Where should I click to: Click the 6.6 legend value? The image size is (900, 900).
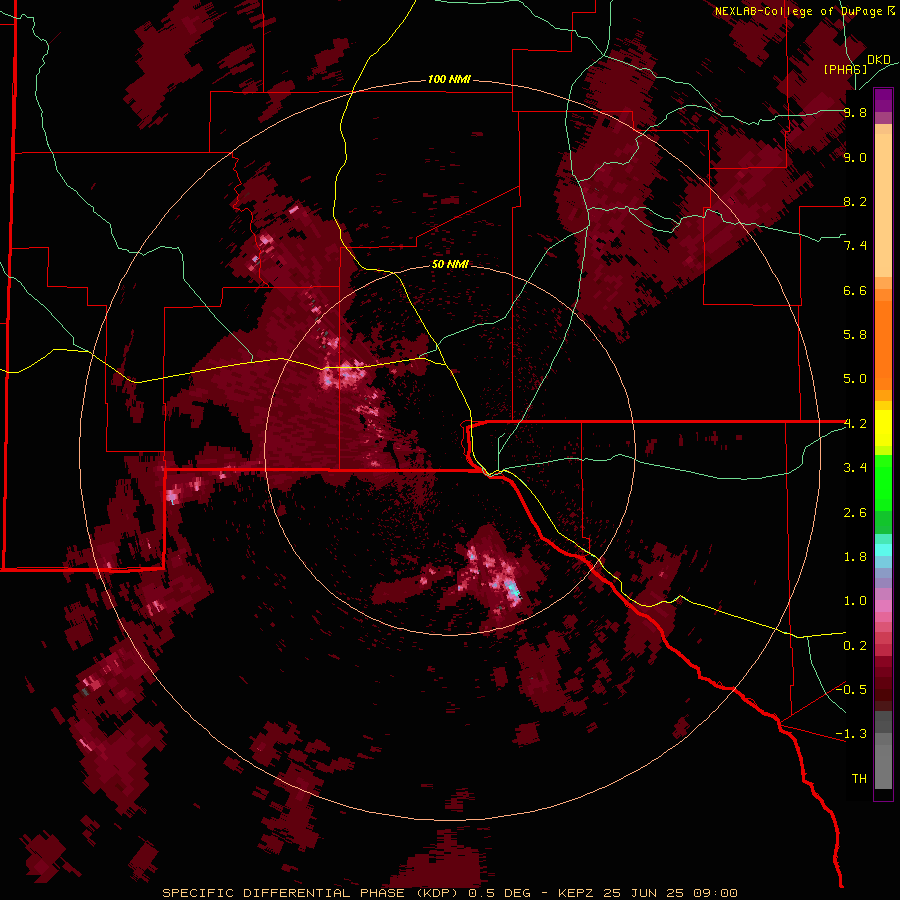click(x=855, y=290)
